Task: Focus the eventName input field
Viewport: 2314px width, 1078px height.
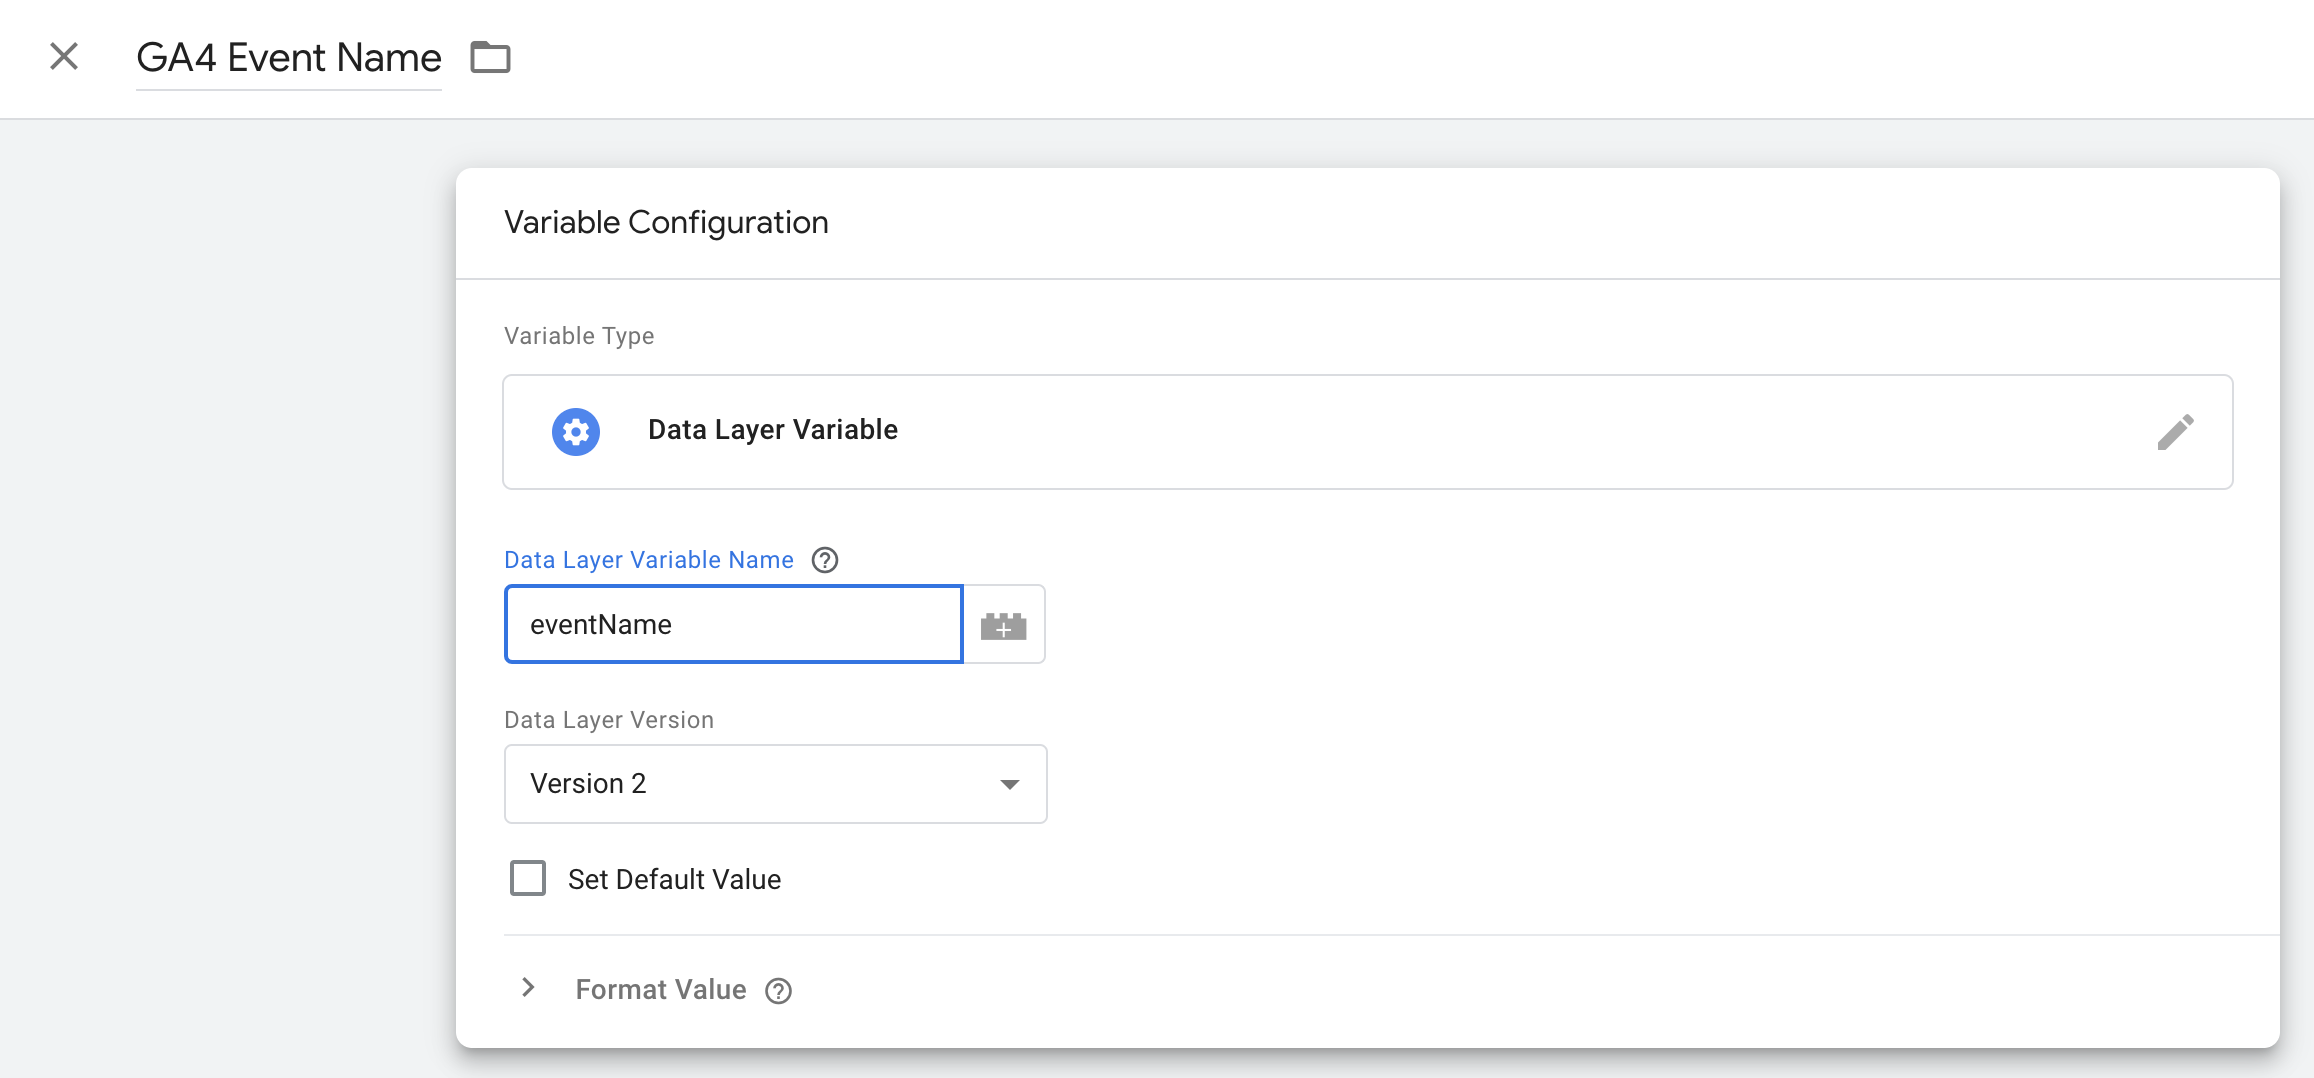Action: pos(733,625)
